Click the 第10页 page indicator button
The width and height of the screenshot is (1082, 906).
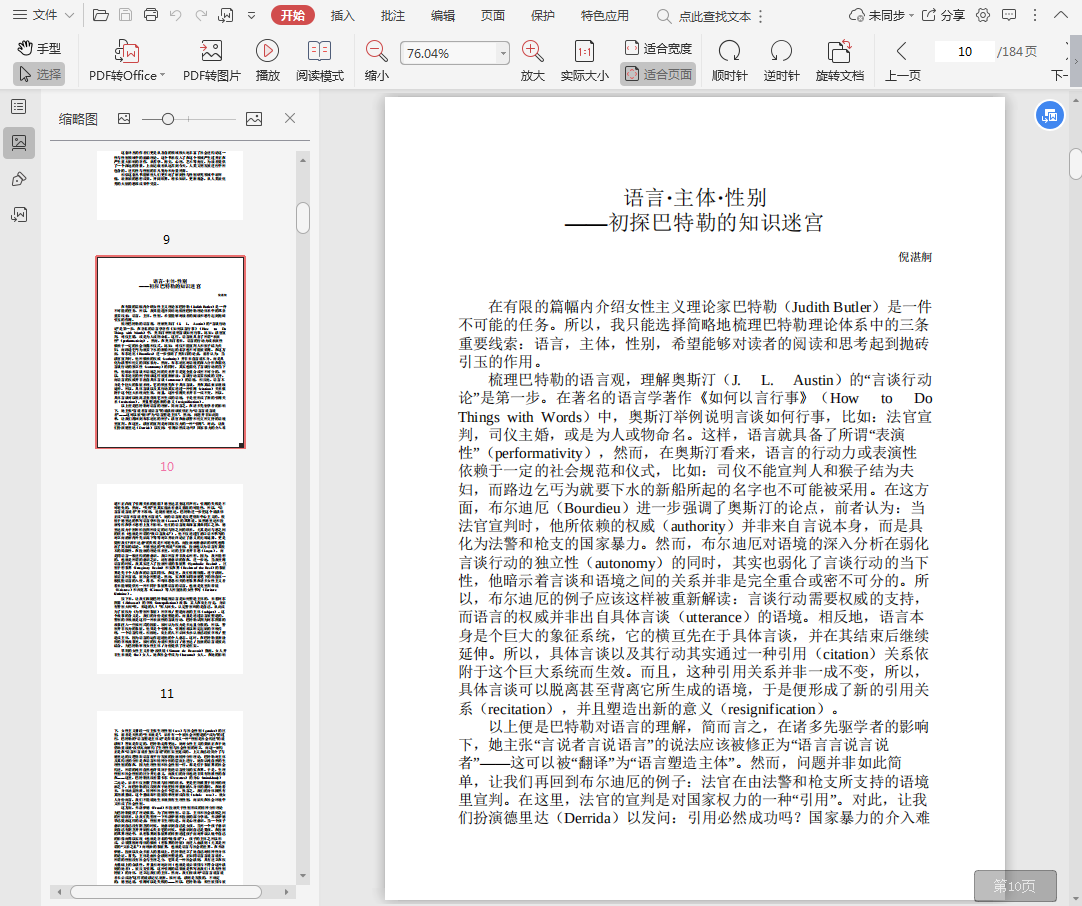click(1015, 886)
